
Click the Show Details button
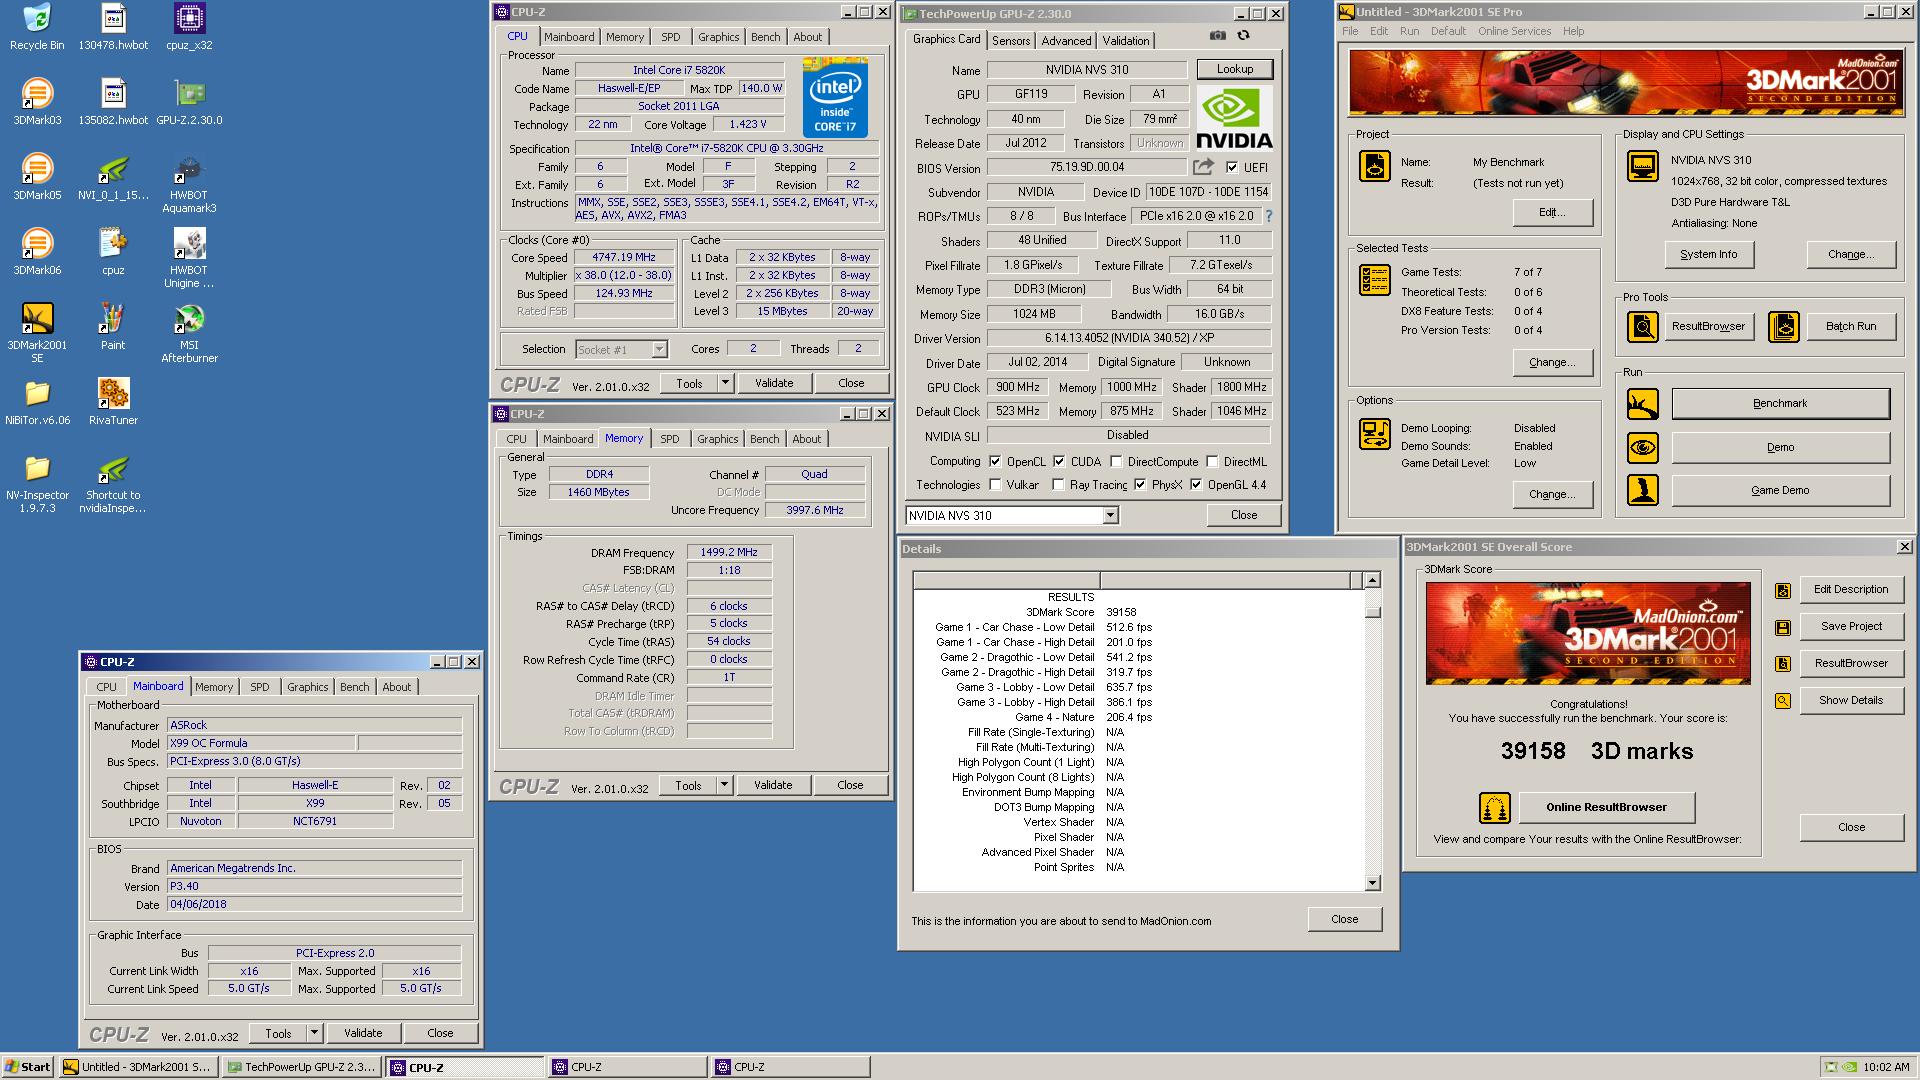(1850, 700)
